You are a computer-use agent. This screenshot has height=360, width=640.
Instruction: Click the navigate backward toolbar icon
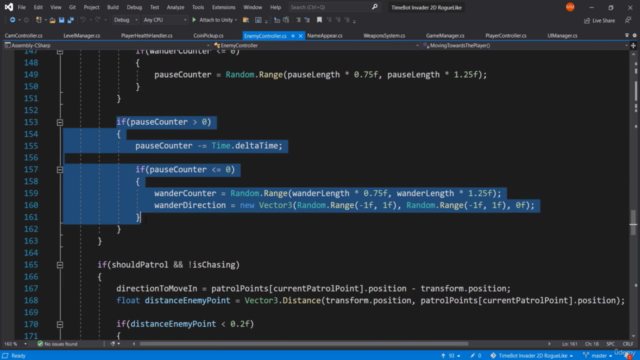pos(13,20)
